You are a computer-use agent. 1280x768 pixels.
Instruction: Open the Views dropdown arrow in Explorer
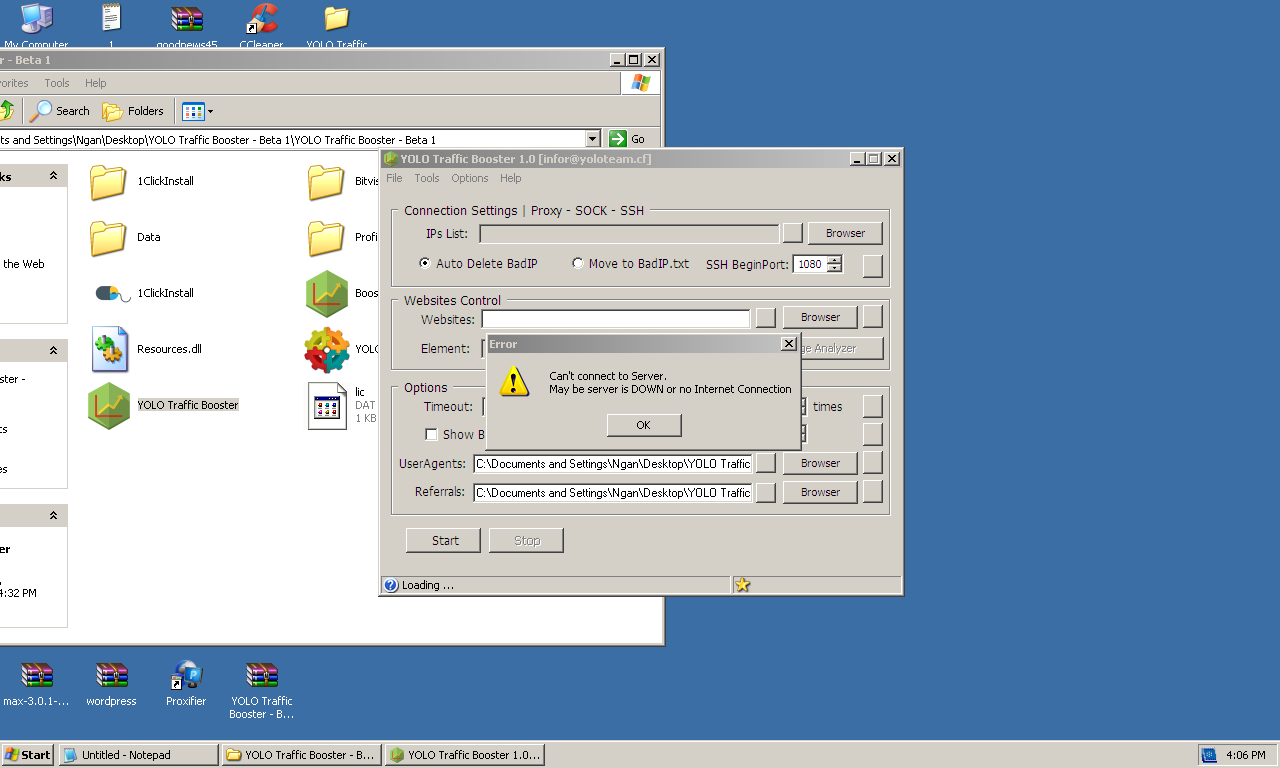210,111
